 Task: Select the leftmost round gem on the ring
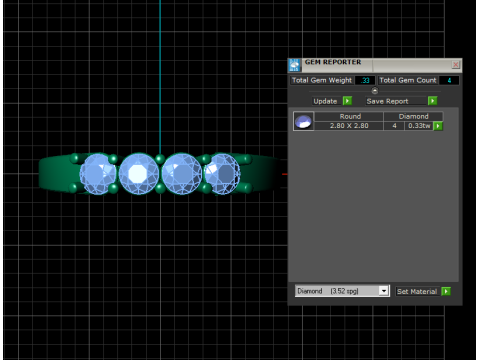98,174
